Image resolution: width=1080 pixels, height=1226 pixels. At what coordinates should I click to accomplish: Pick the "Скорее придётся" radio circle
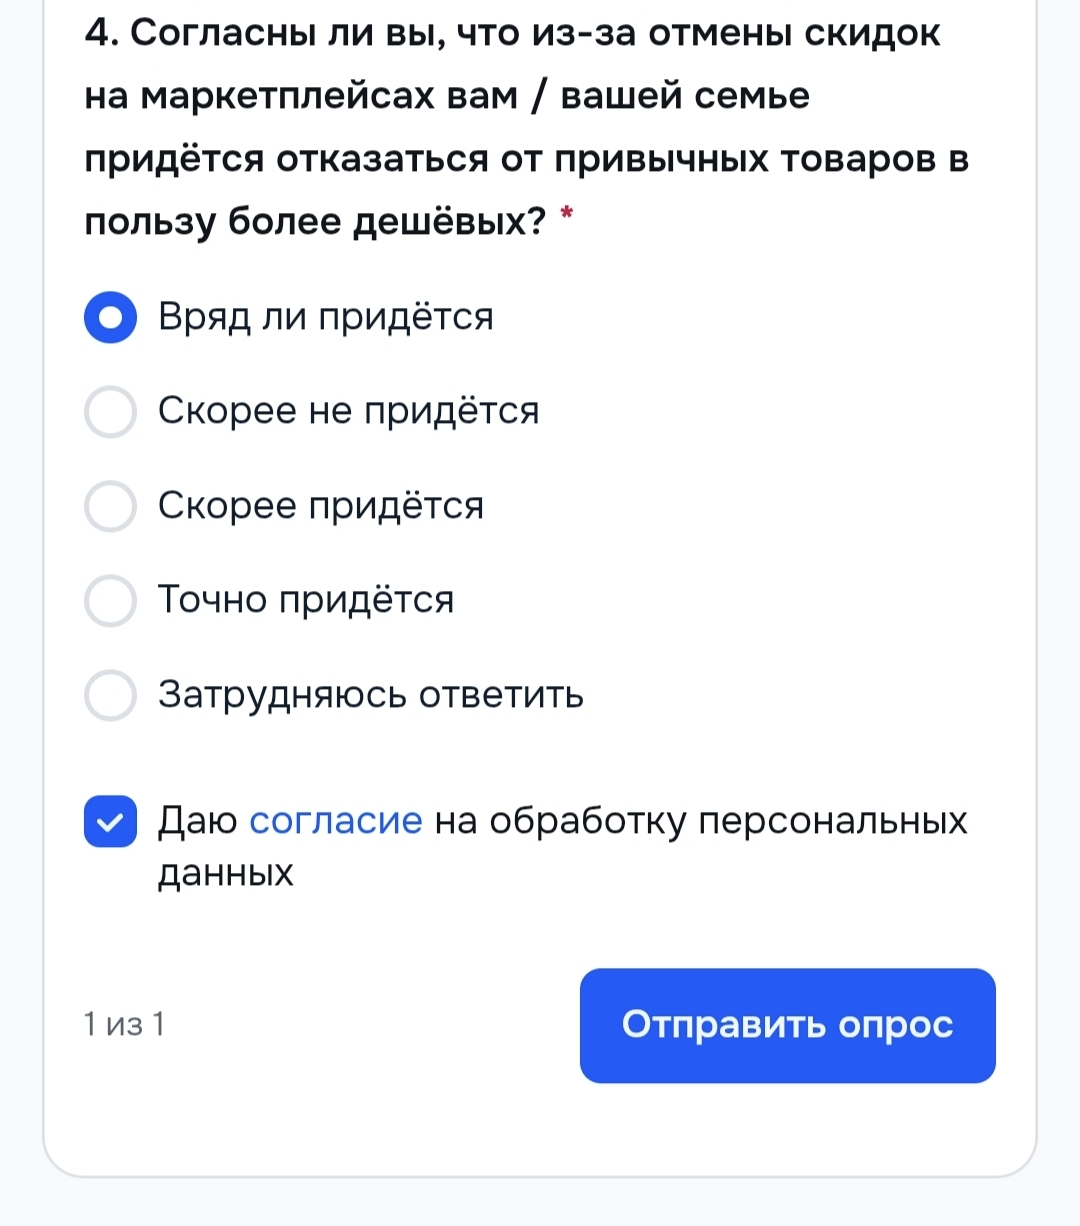110,506
